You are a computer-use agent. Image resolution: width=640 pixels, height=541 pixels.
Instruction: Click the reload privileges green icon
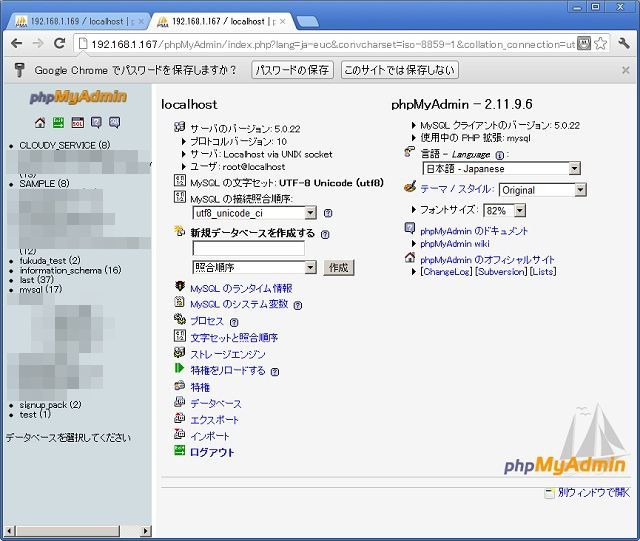tap(180, 368)
